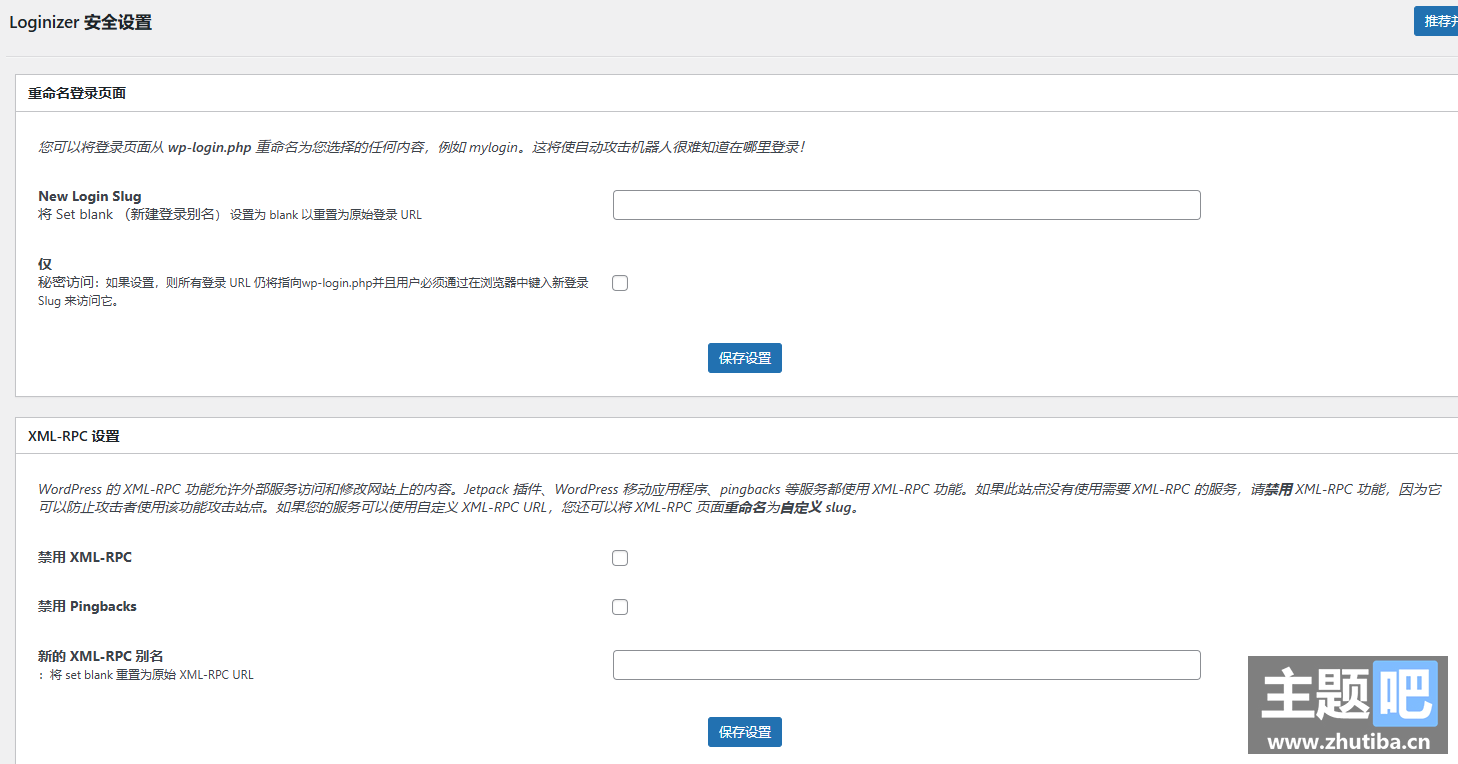Click the 重命名登录页面 section heading
The height and width of the screenshot is (764, 1458).
(x=77, y=93)
